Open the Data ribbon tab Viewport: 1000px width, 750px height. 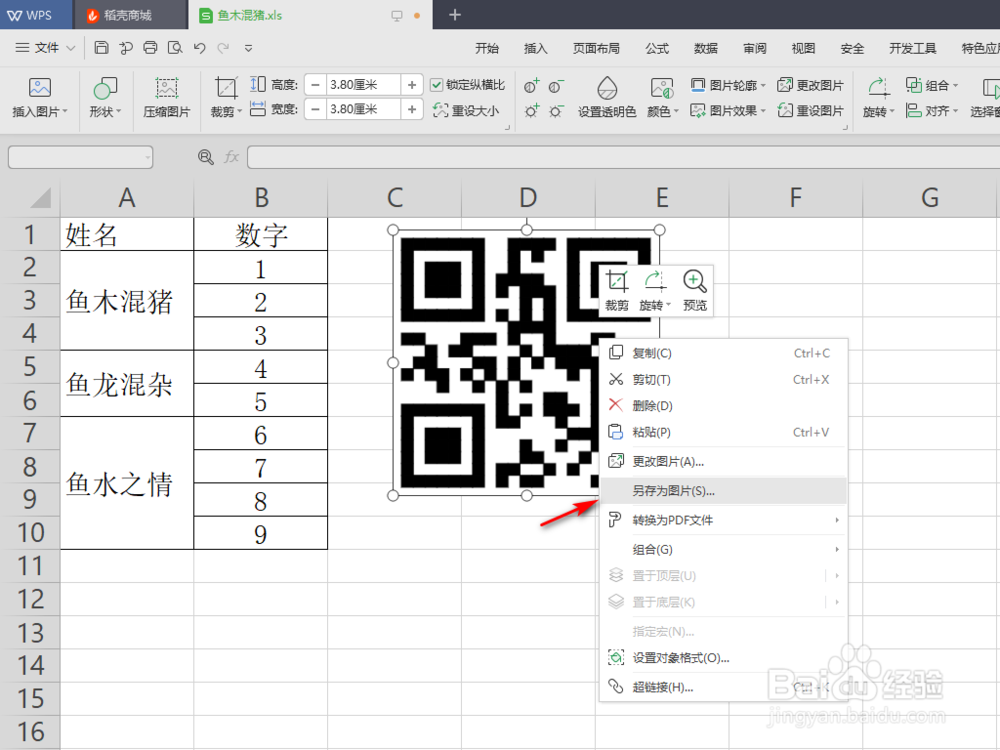point(706,48)
